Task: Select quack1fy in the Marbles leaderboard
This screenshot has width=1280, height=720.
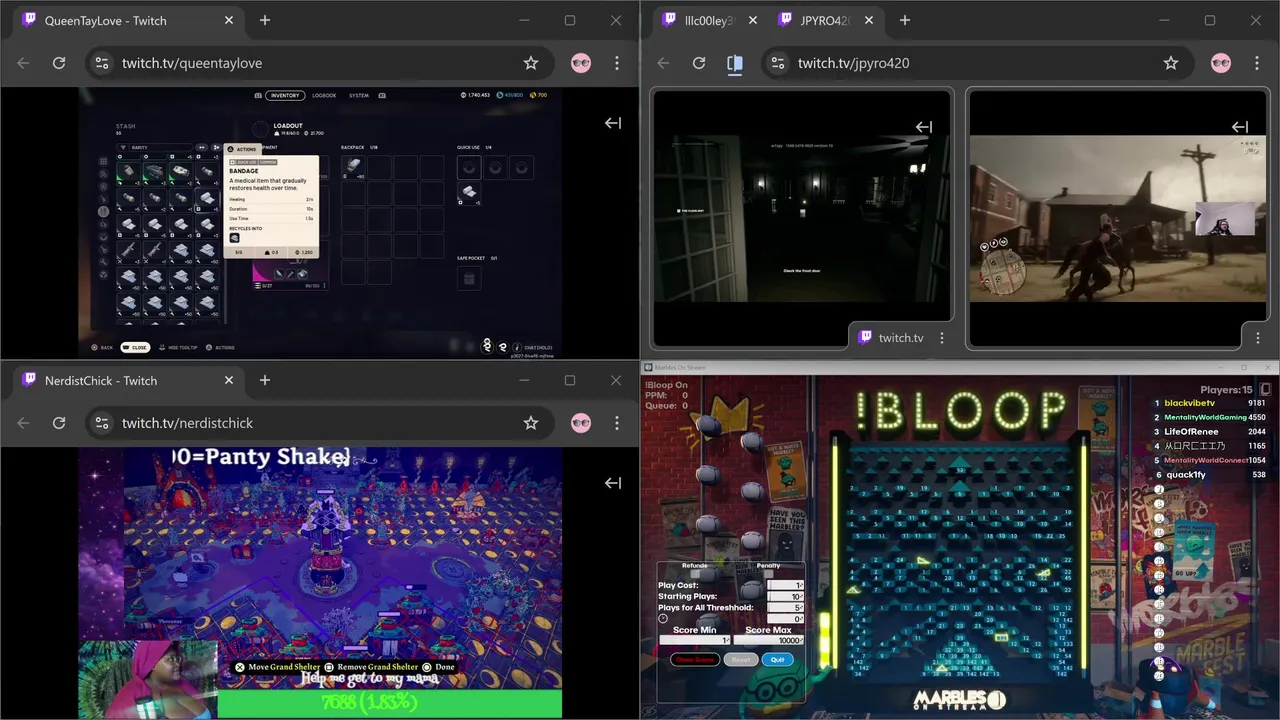Action: pos(1185,475)
